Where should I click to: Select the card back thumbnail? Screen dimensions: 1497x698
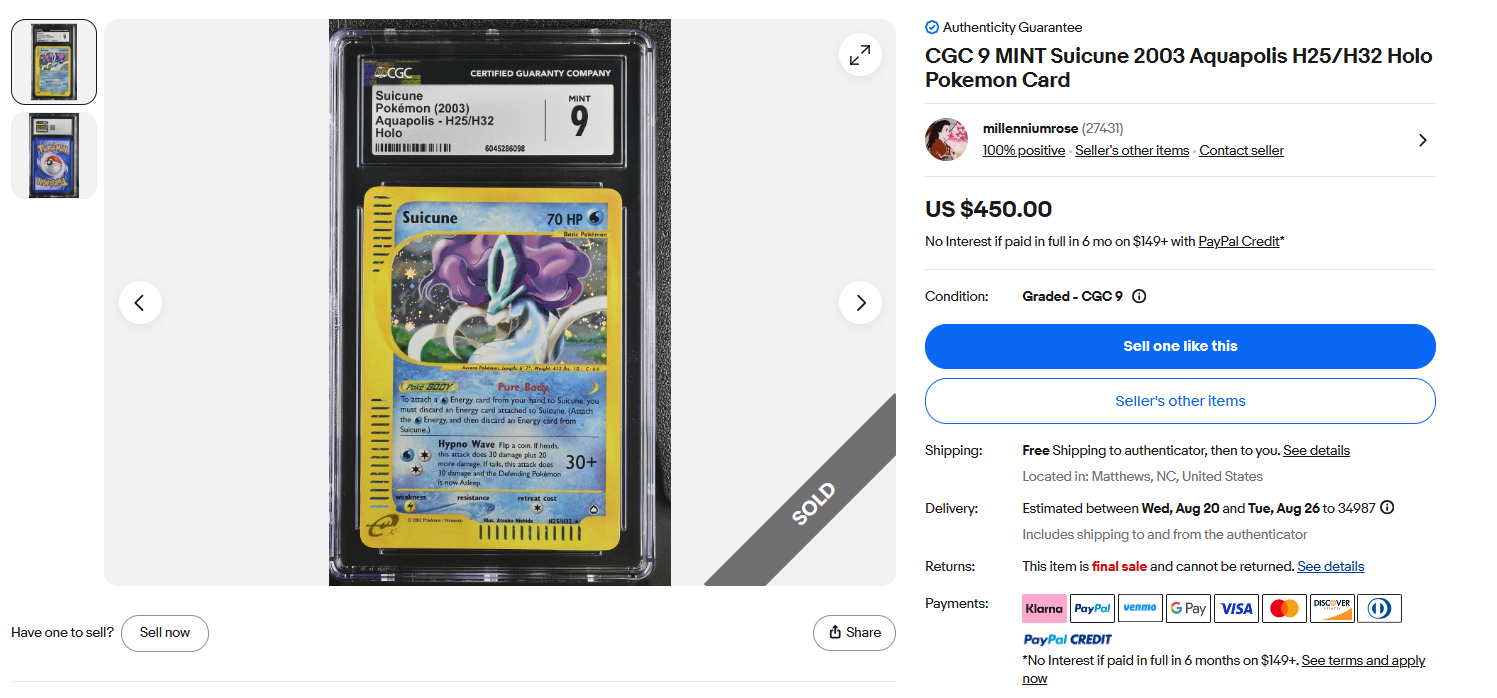pyautogui.click(x=54, y=155)
